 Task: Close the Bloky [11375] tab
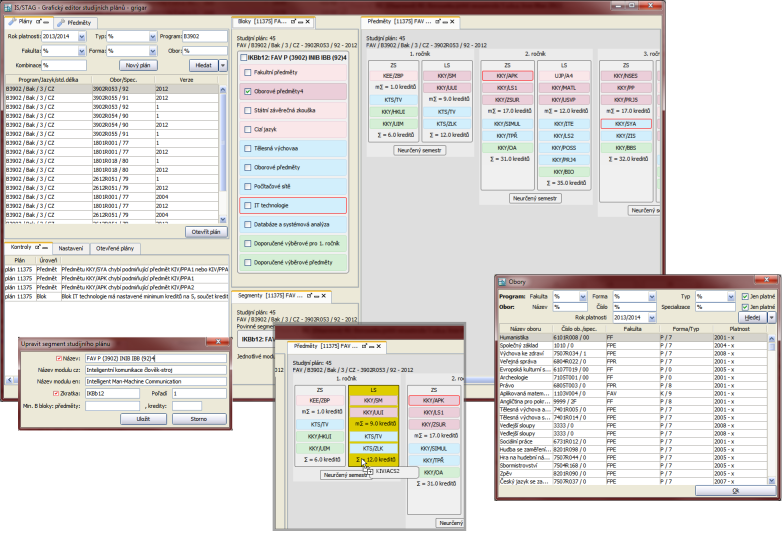click(308, 22)
